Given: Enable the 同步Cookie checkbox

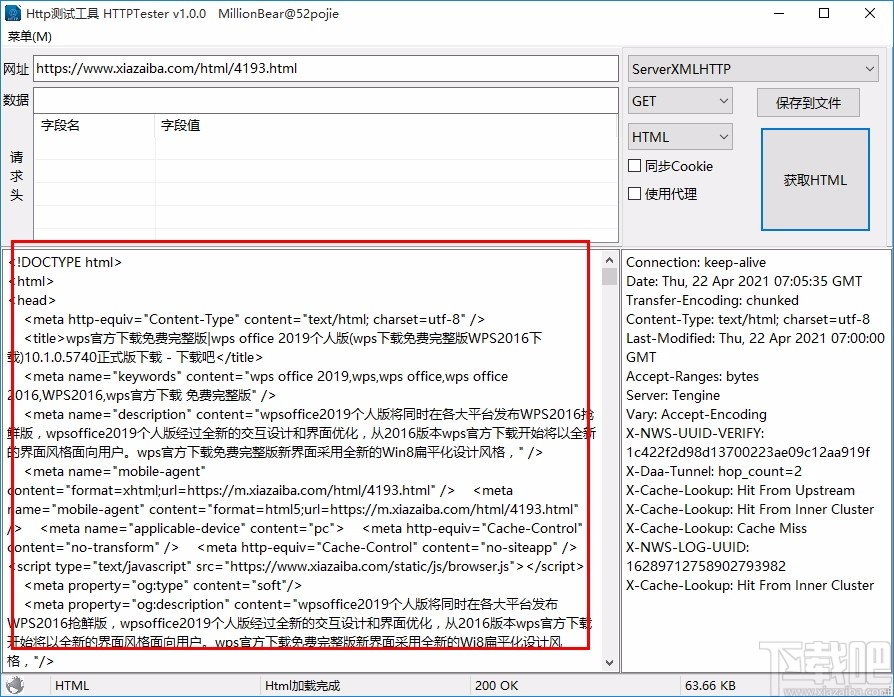Looking at the screenshot, I should 635,166.
